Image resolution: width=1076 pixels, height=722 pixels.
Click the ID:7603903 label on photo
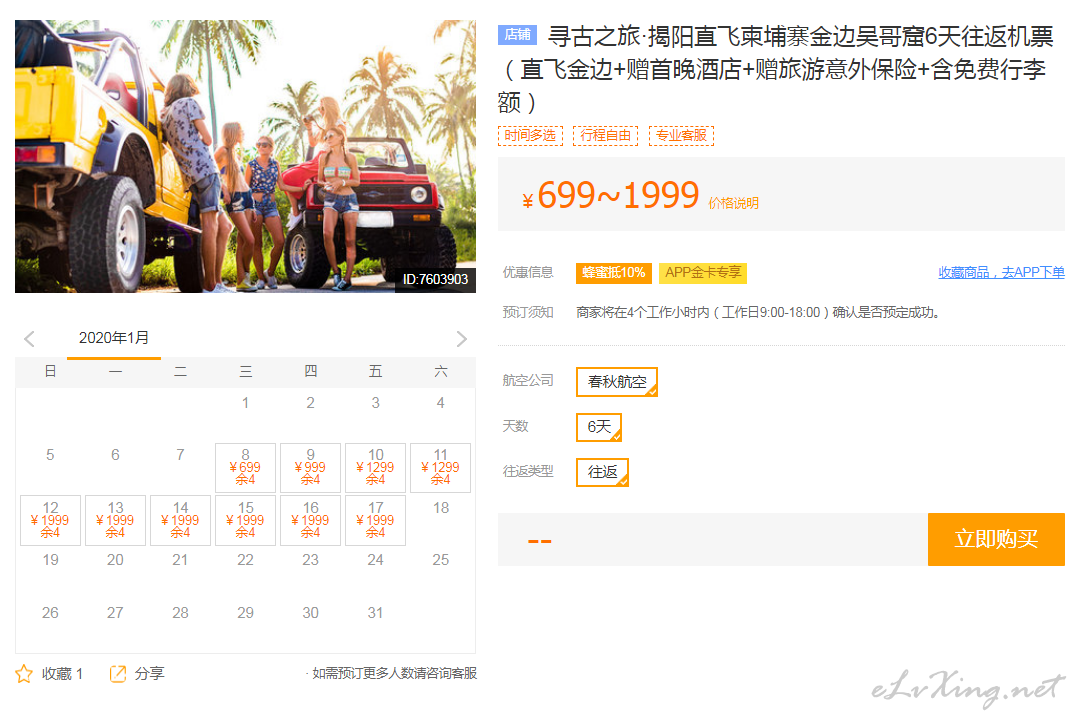click(435, 279)
